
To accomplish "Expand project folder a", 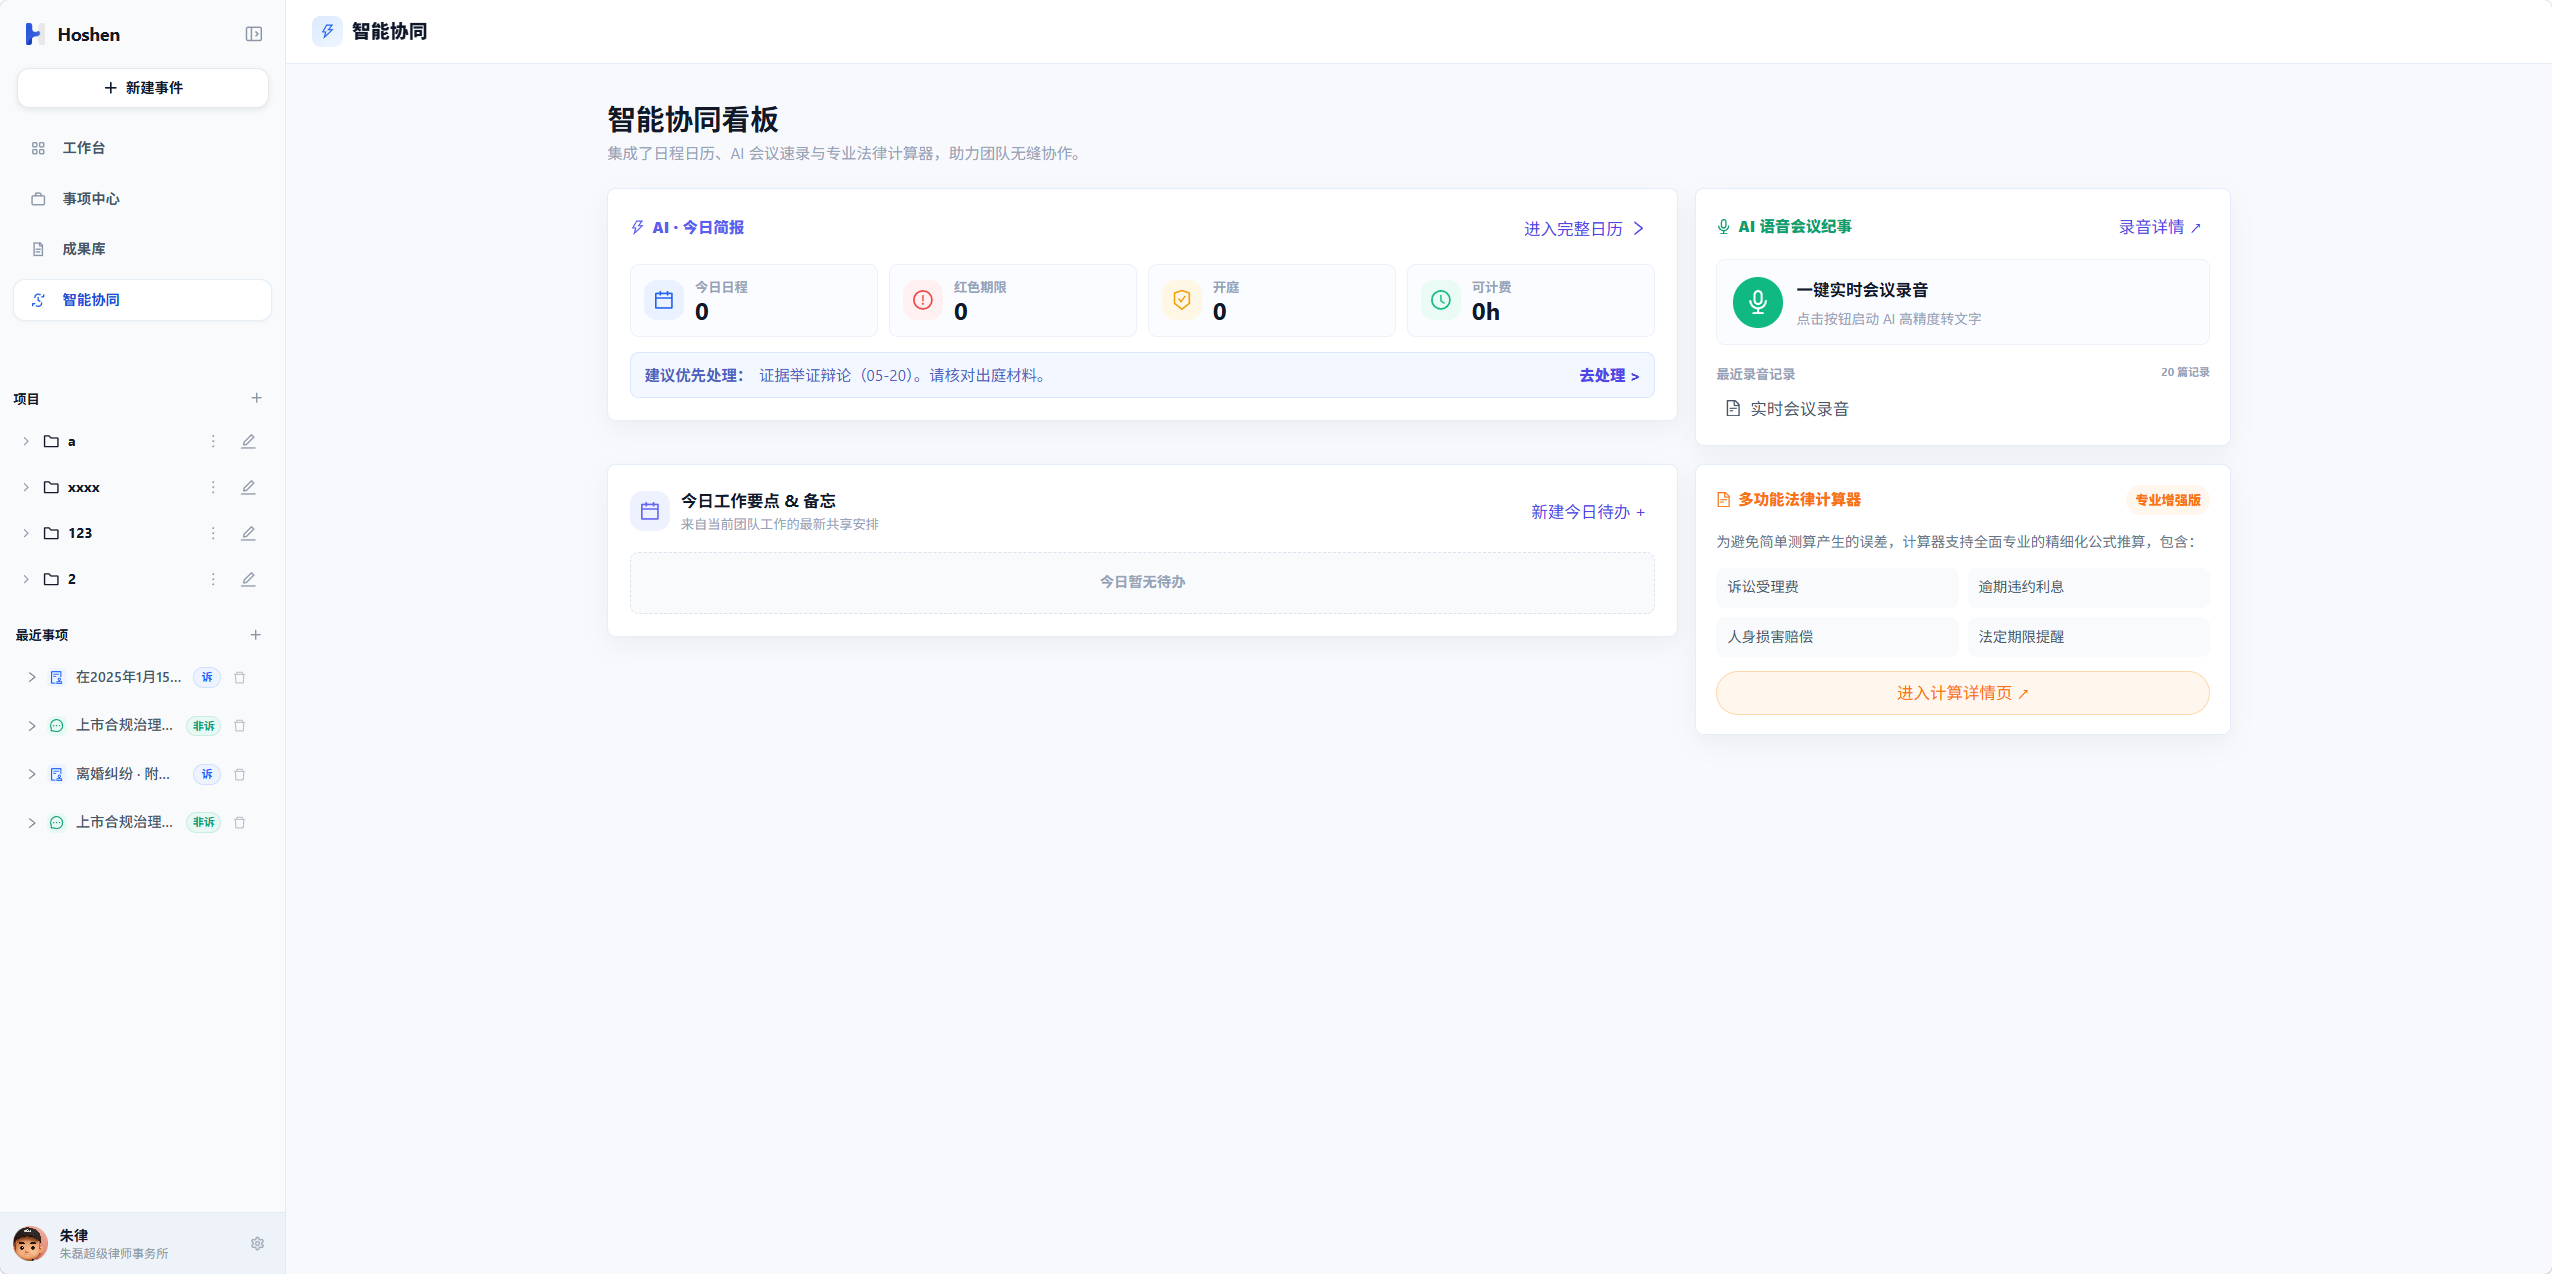I will 26,441.
